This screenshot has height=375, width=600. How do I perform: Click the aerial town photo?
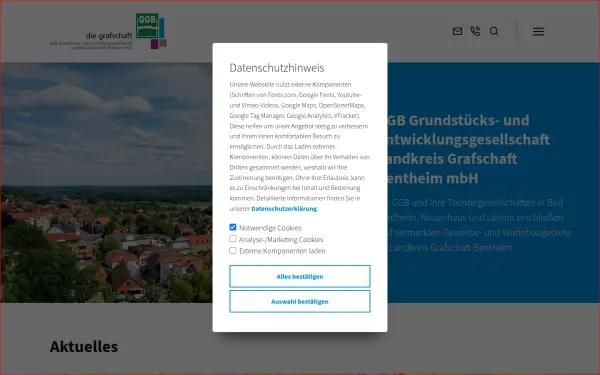coord(106,183)
